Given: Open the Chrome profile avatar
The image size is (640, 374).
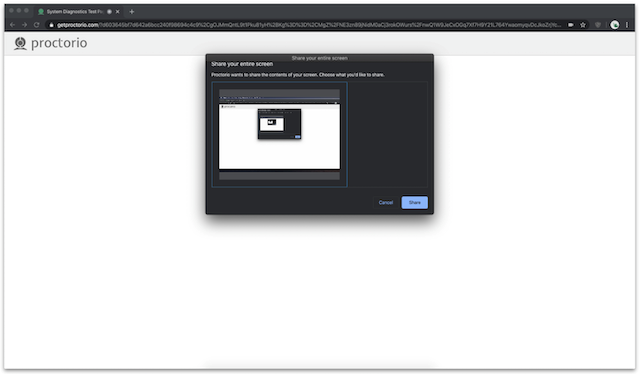Looking at the screenshot, I should coord(614,25).
